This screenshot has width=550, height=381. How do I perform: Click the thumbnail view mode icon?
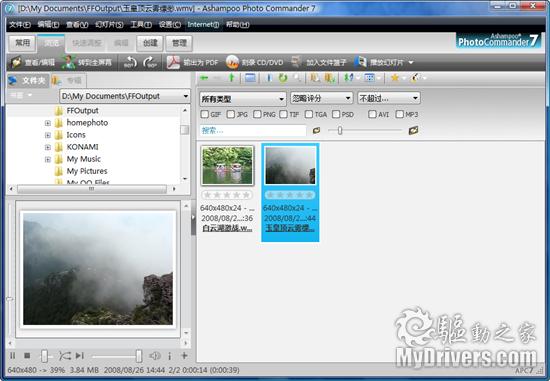[369, 78]
